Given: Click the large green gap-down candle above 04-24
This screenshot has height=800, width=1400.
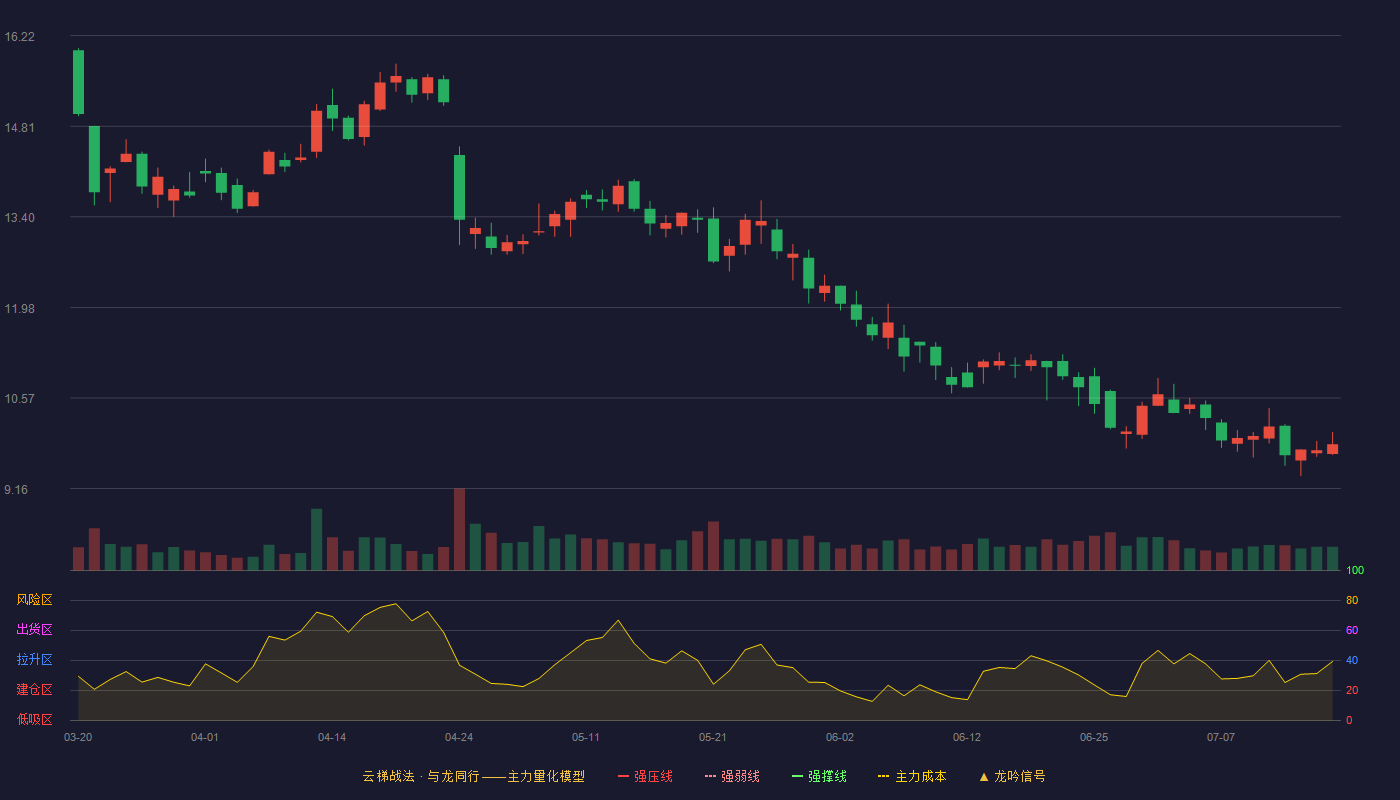Looking at the screenshot, I should [459, 187].
